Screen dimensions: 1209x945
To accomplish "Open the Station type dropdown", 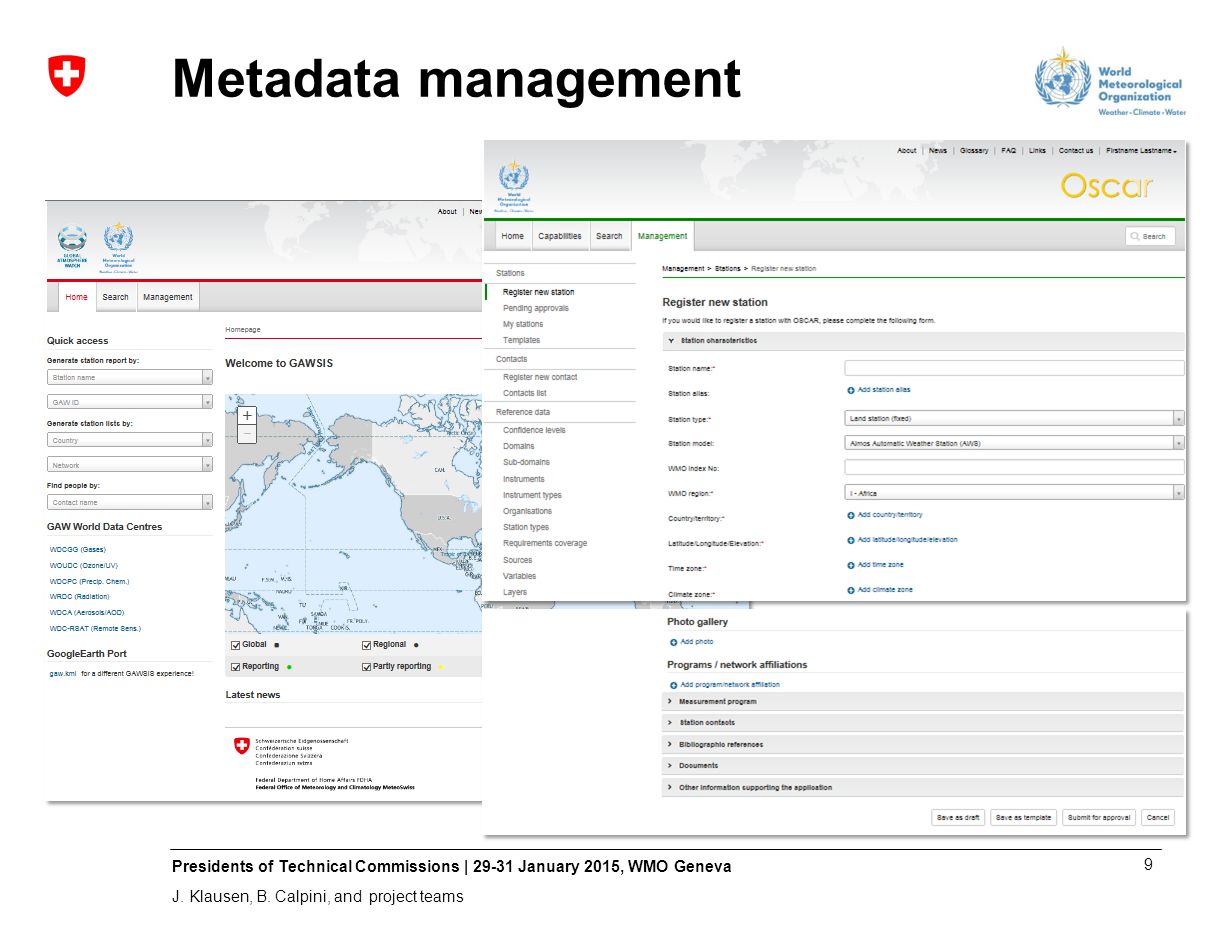I will coord(1014,419).
